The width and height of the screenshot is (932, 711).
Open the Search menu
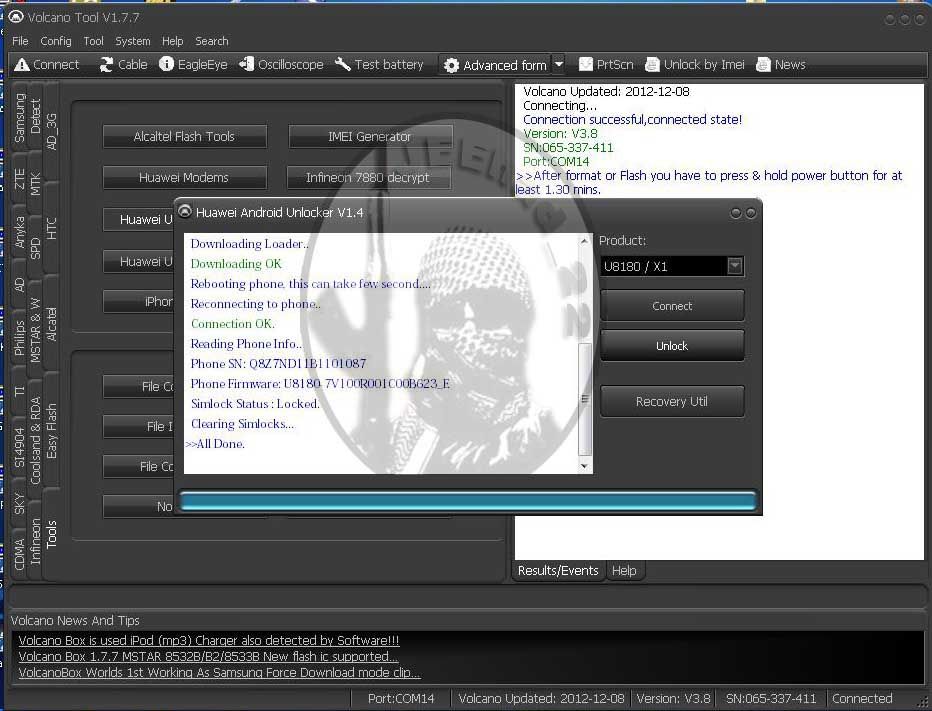(212, 41)
